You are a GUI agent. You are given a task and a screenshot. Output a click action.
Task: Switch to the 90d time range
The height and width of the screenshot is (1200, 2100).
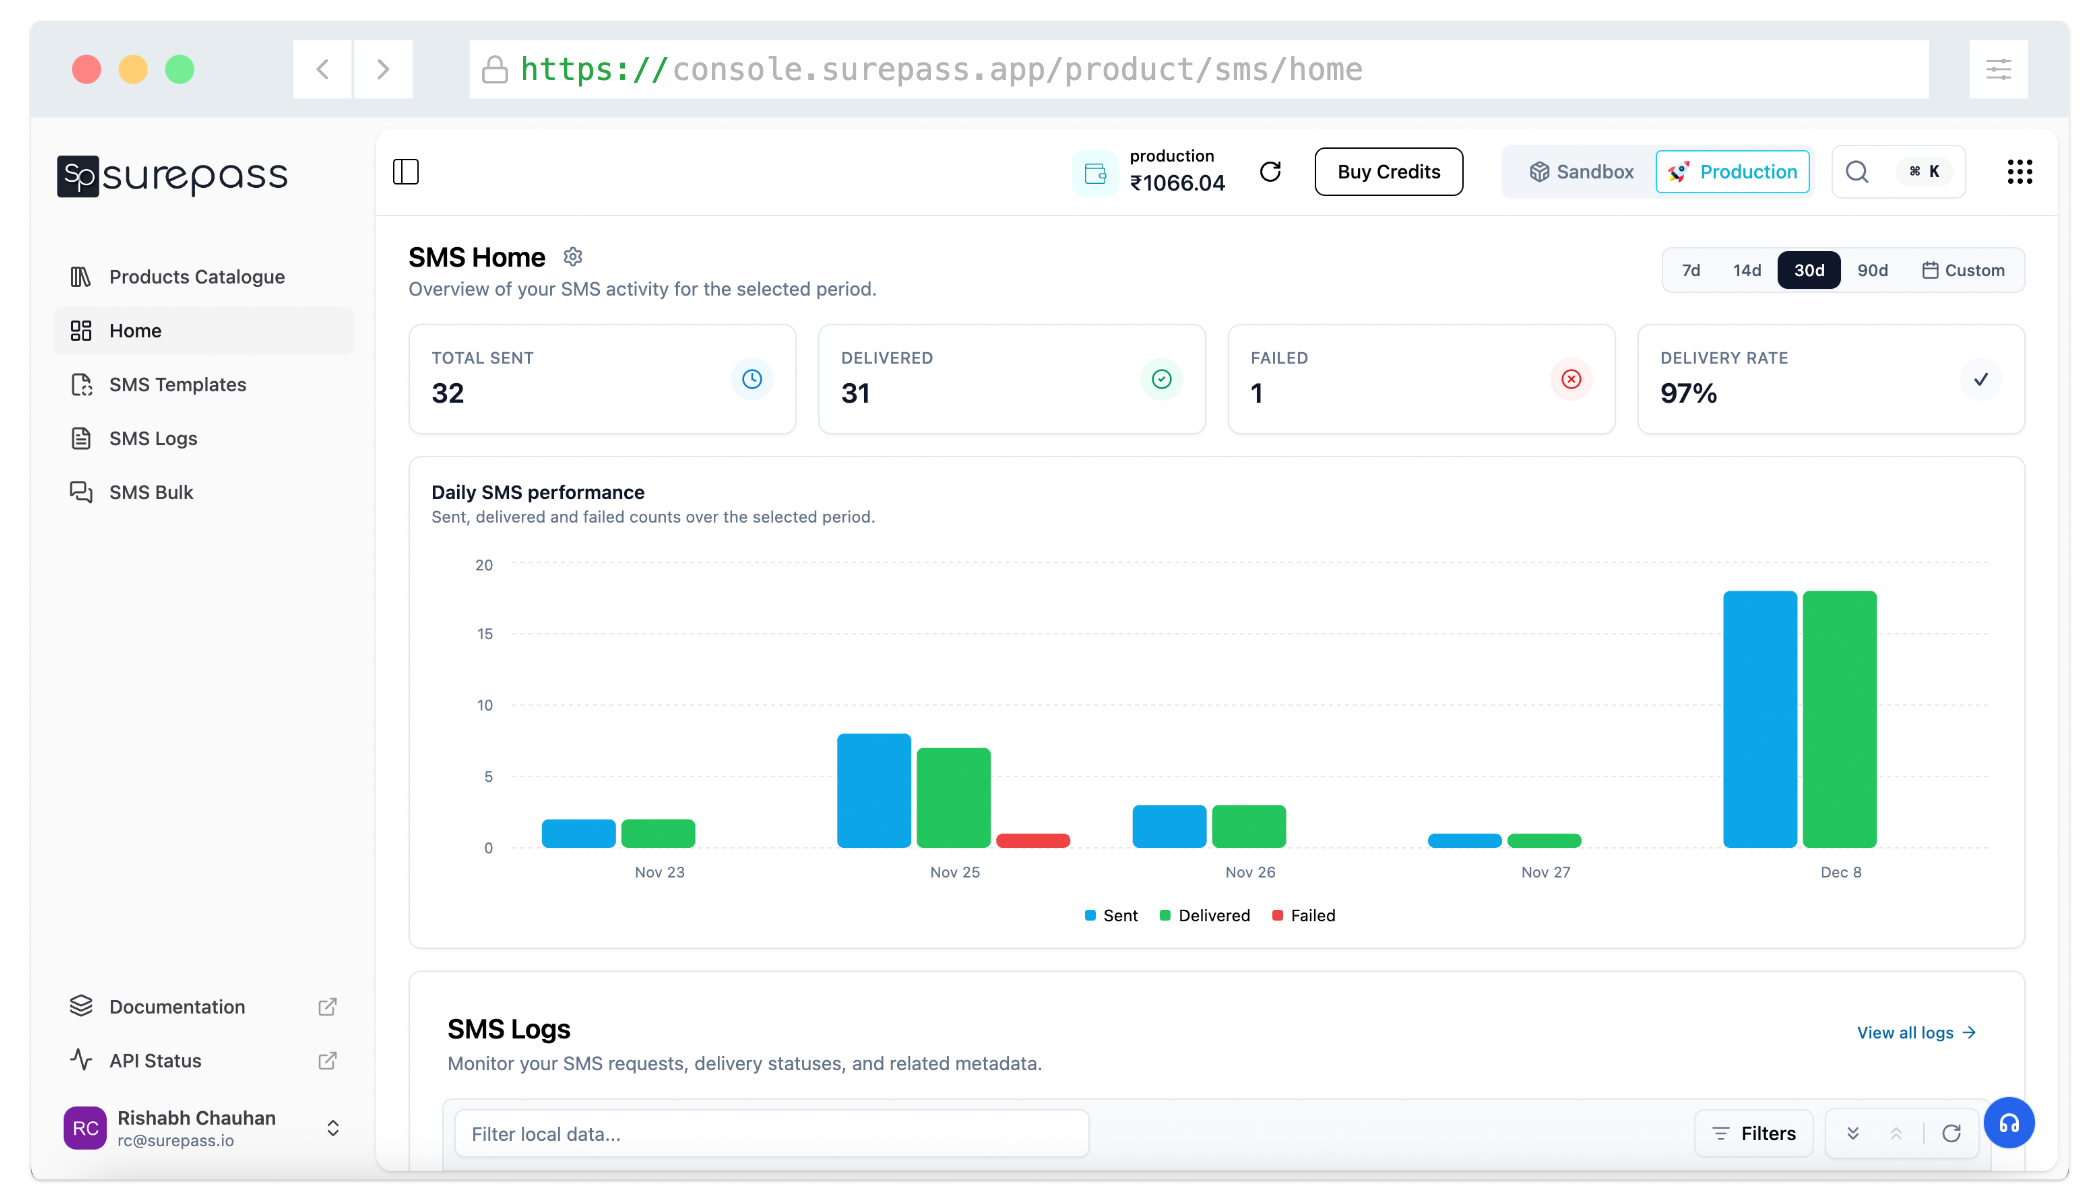click(x=1872, y=270)
